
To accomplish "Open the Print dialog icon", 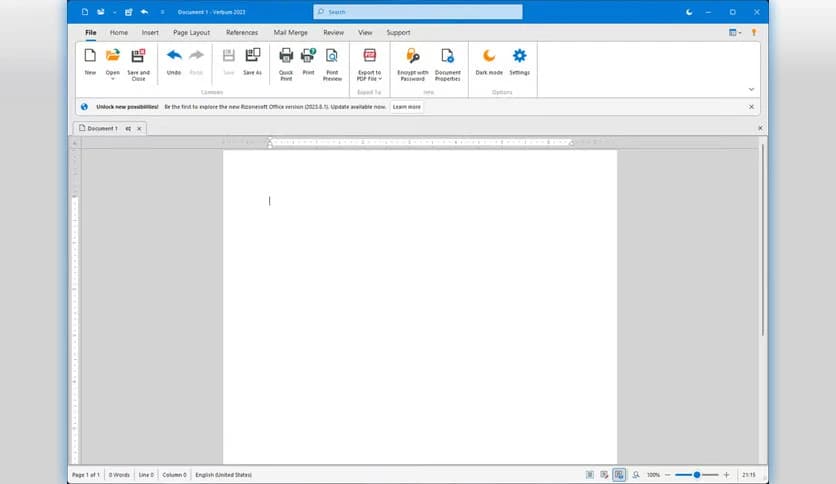I will pos(308,55).
